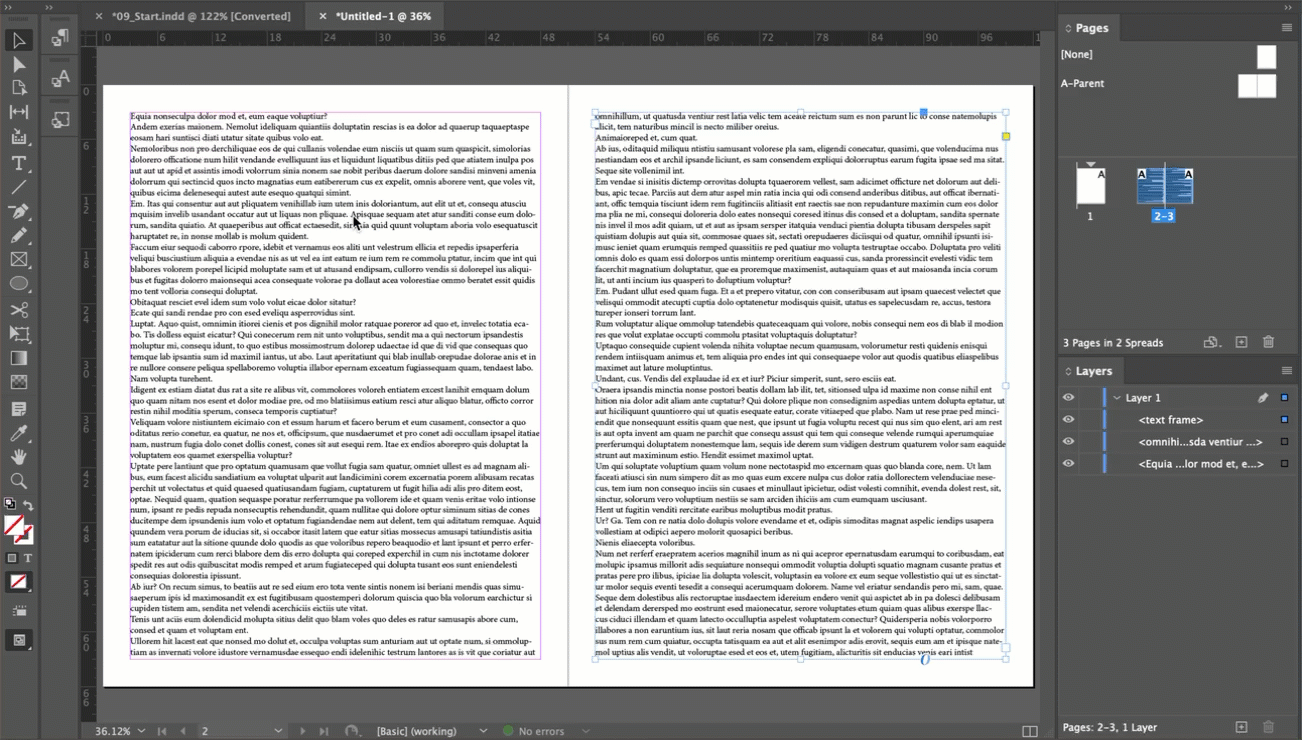Screen dimensions: 1302x740
Task: Select the Line tool
Action: (18, 186)
